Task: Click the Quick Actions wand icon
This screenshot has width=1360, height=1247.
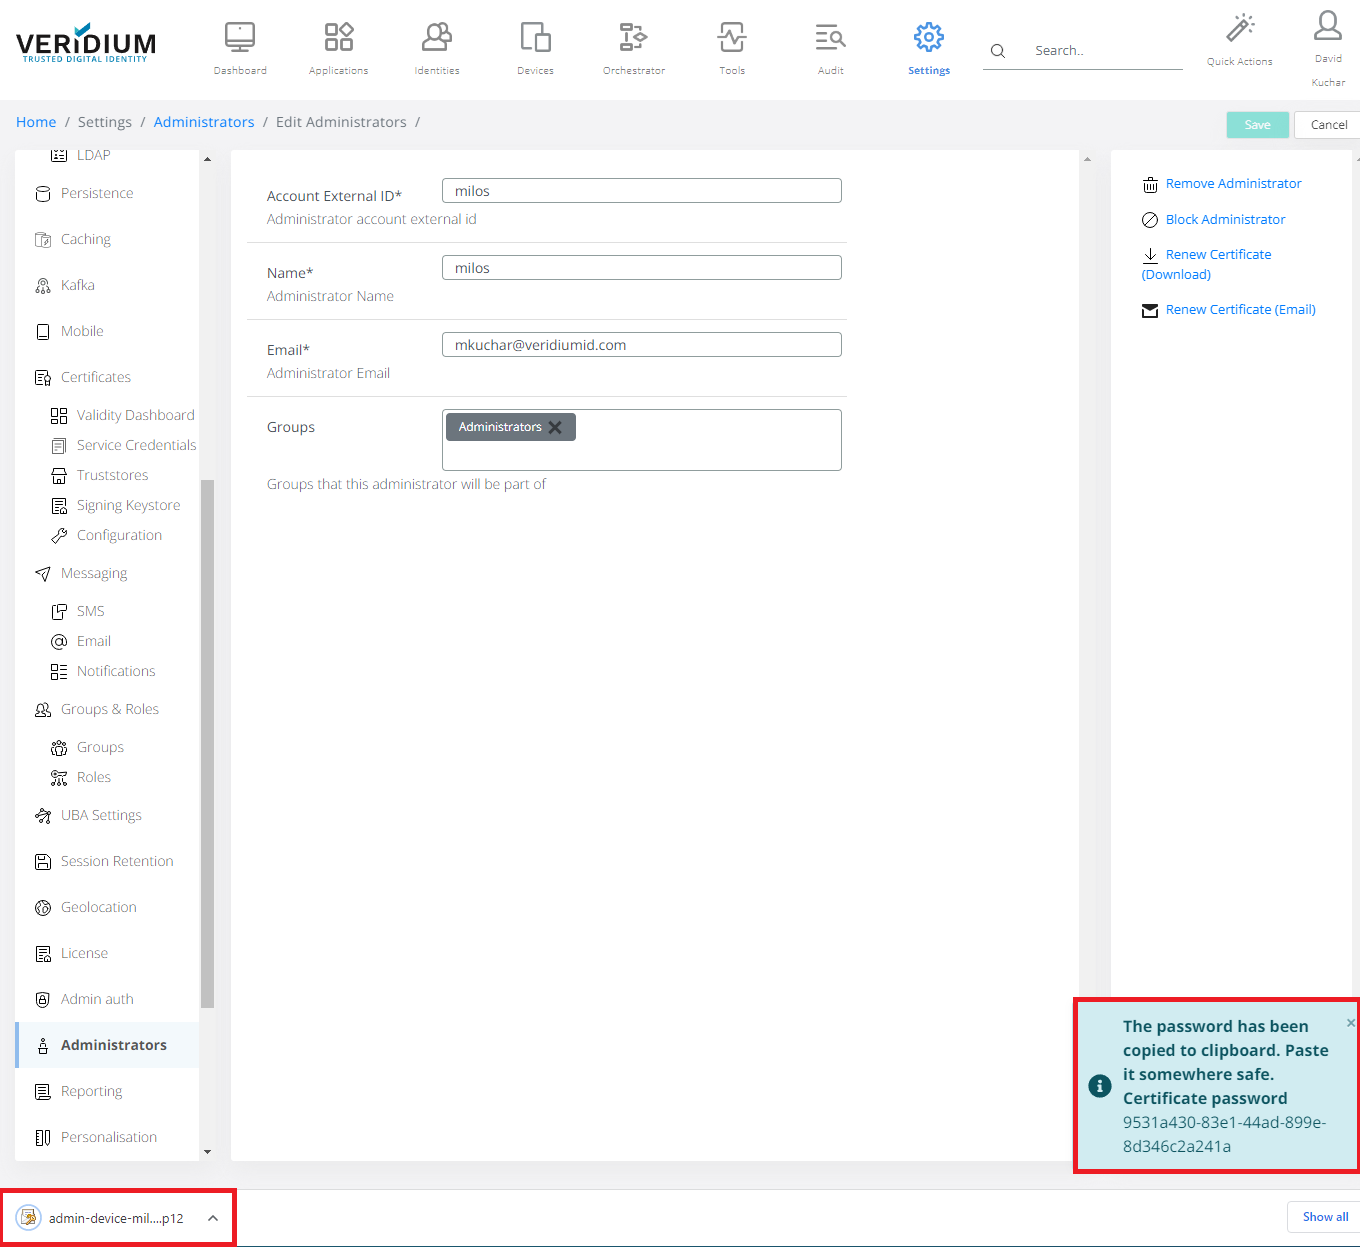Action: (1240, 28)
